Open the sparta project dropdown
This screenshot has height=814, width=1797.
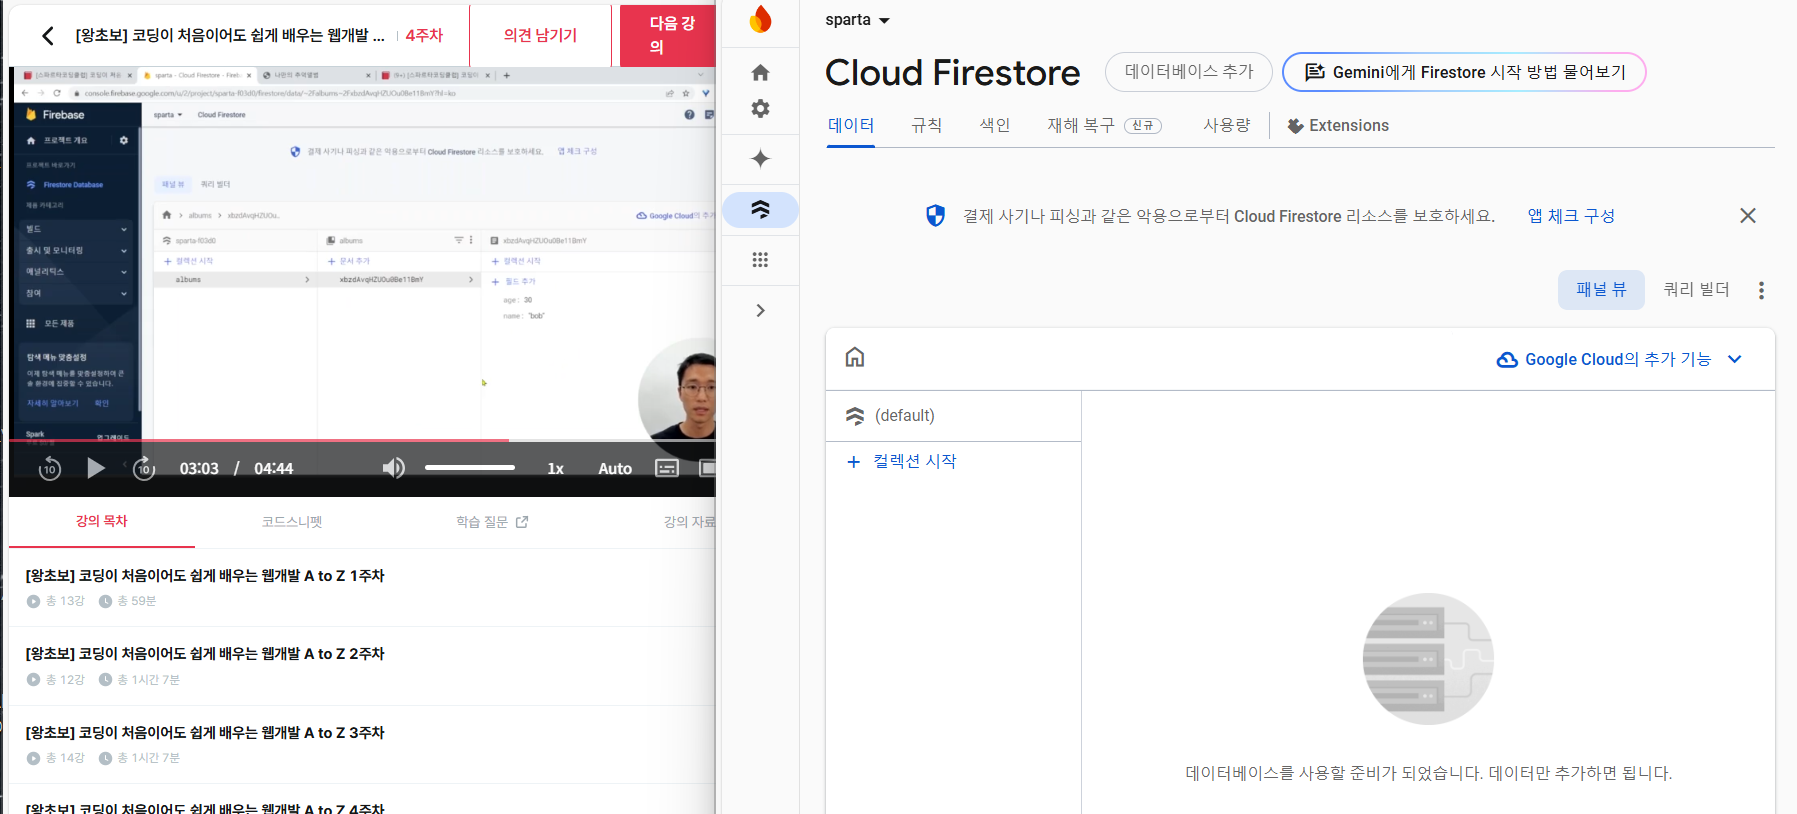pos(857,20)
